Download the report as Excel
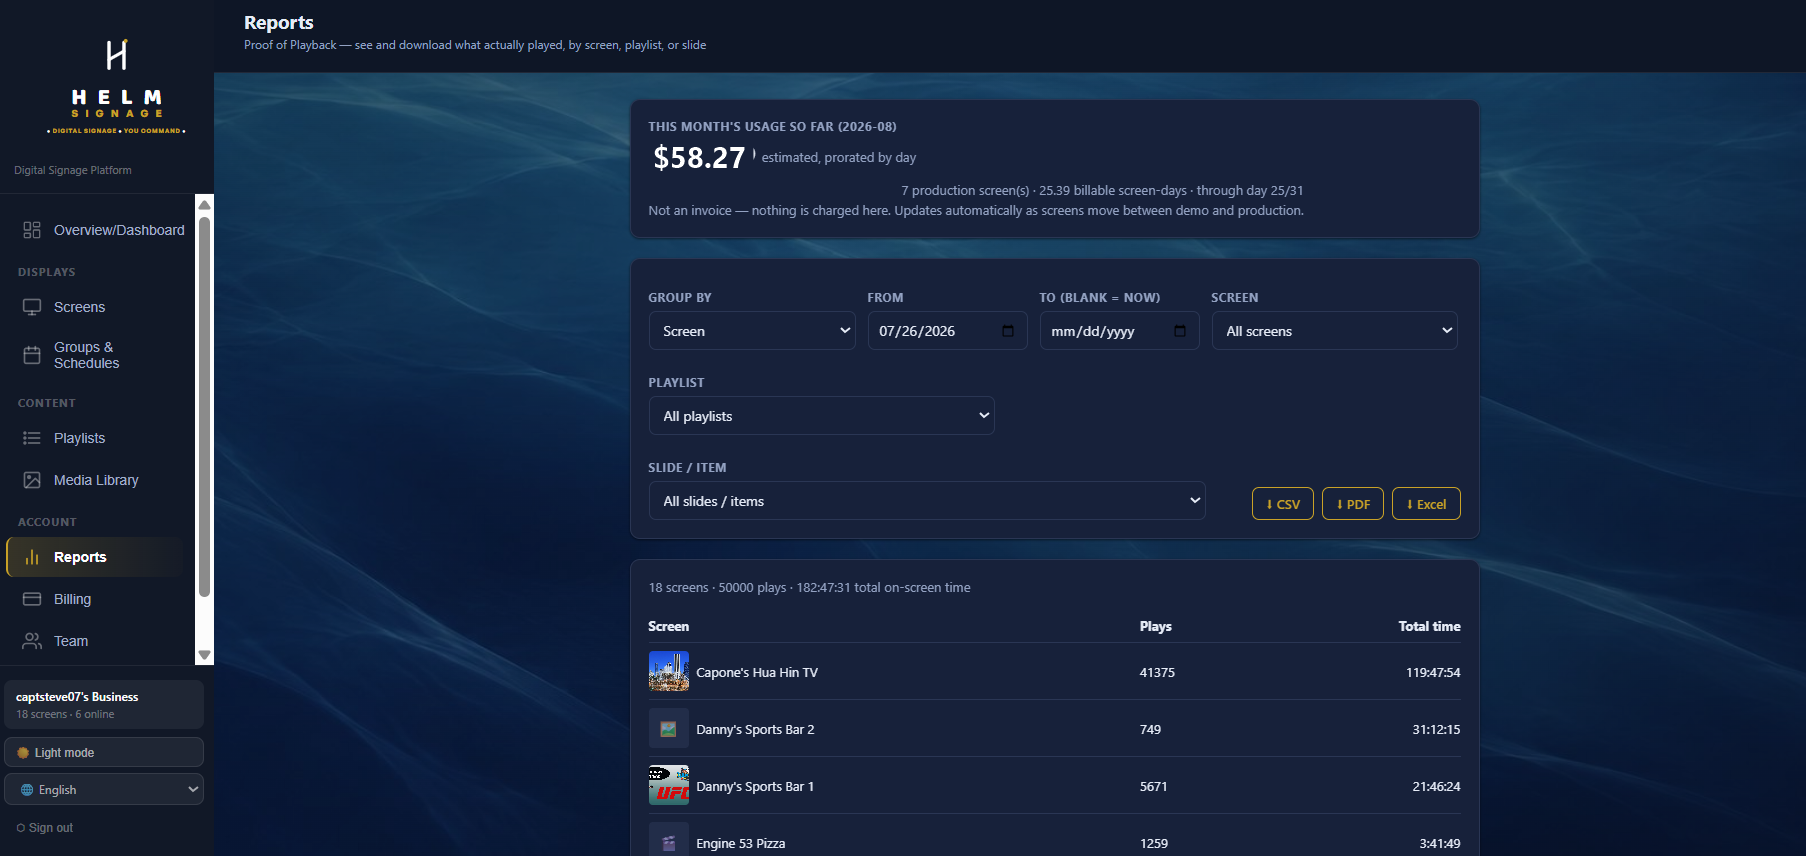This screenshot has height=856, width=1806. click(1426, 504)
